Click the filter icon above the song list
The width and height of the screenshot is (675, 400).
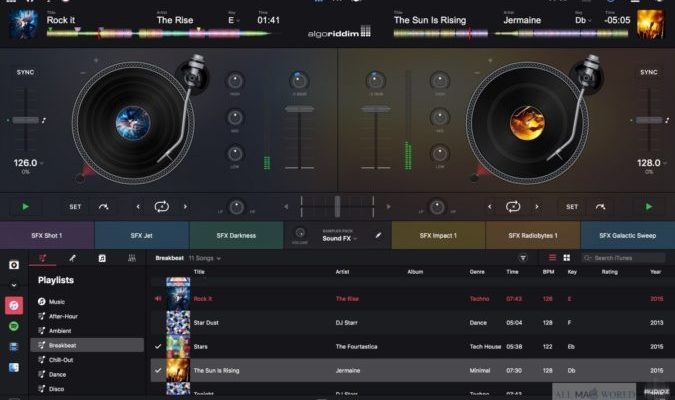coord(522,258)
